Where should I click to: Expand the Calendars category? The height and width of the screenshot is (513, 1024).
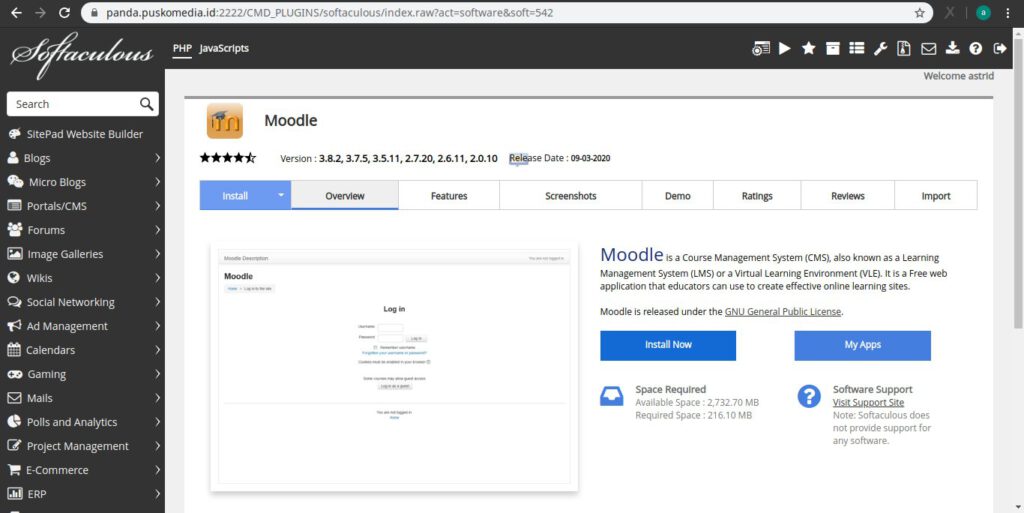[x=82, y=350]
